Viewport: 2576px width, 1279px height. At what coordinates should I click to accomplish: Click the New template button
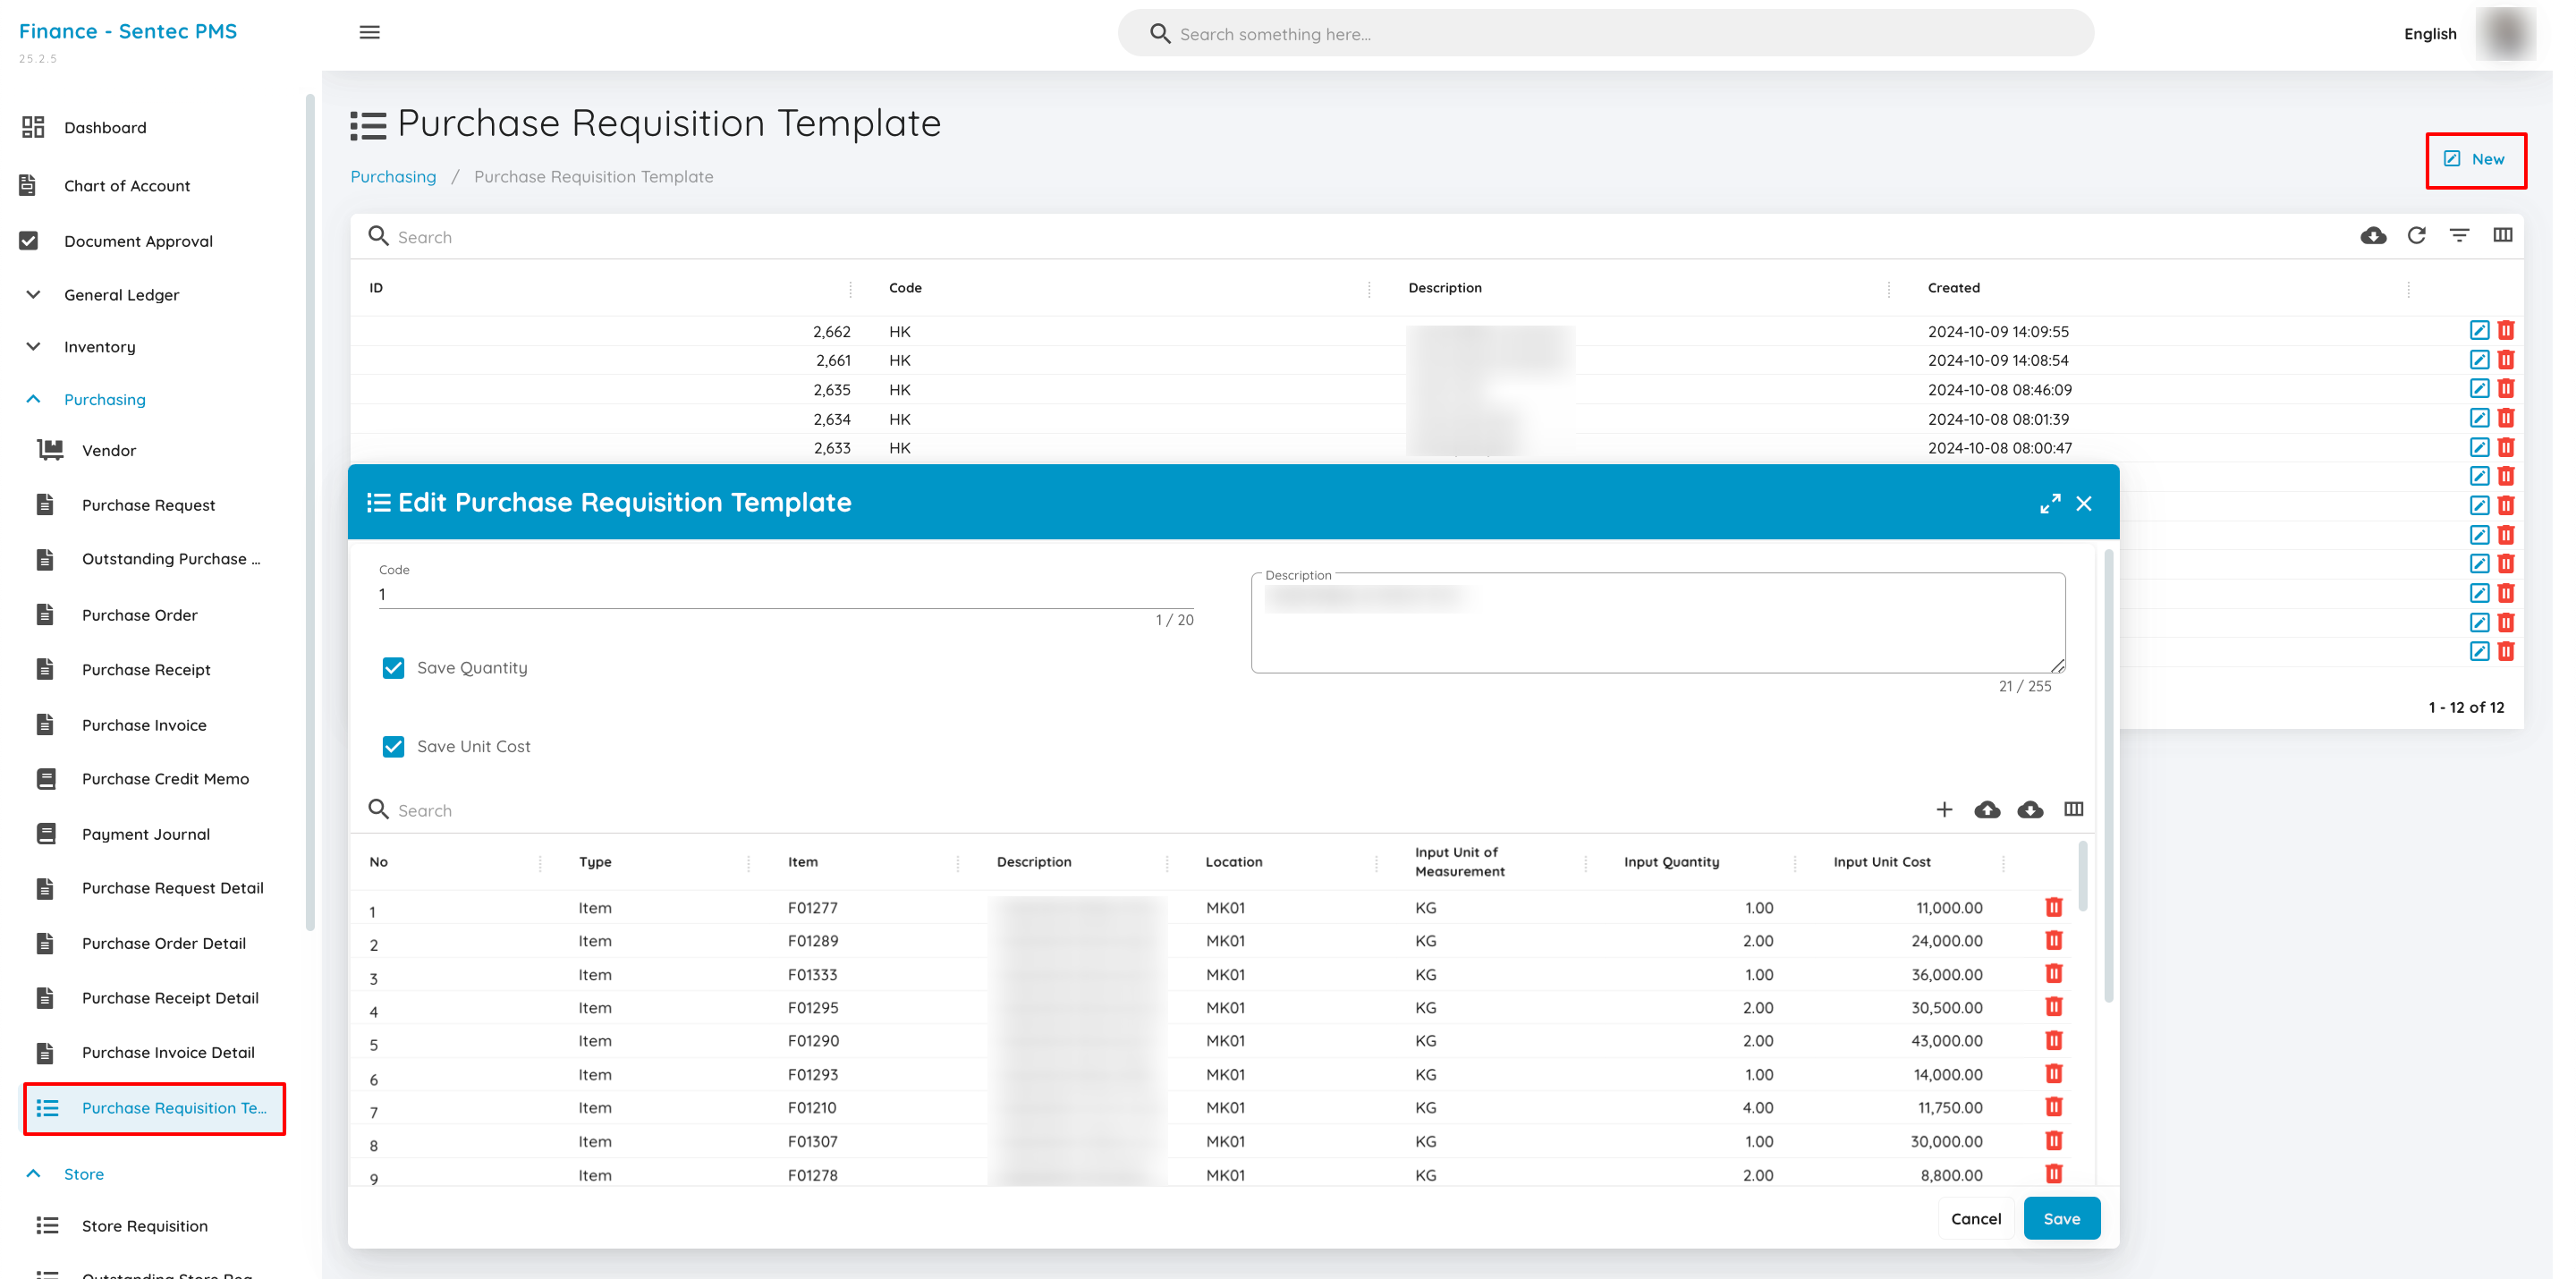point(2475,159)
